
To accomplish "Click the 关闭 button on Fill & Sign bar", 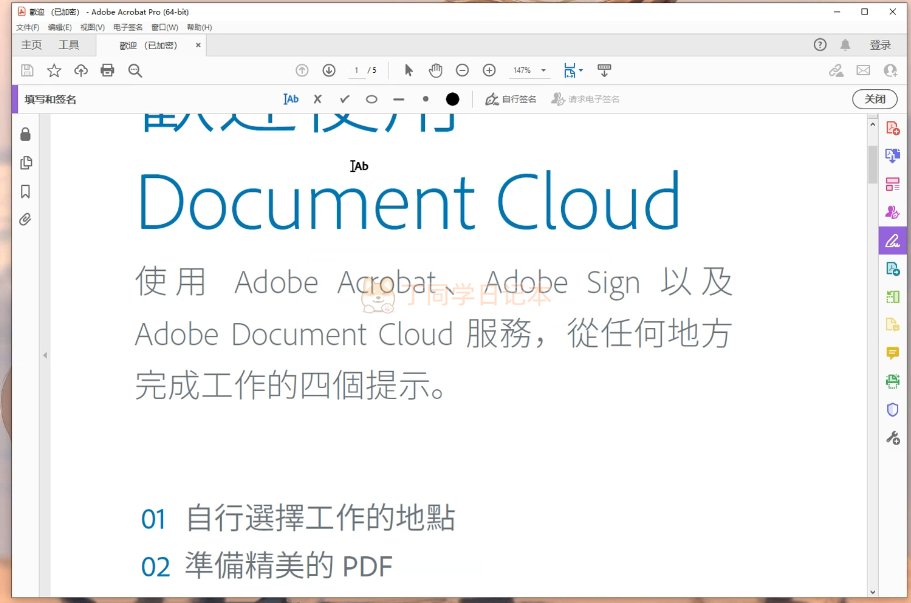I will click(x=874, y=99).
